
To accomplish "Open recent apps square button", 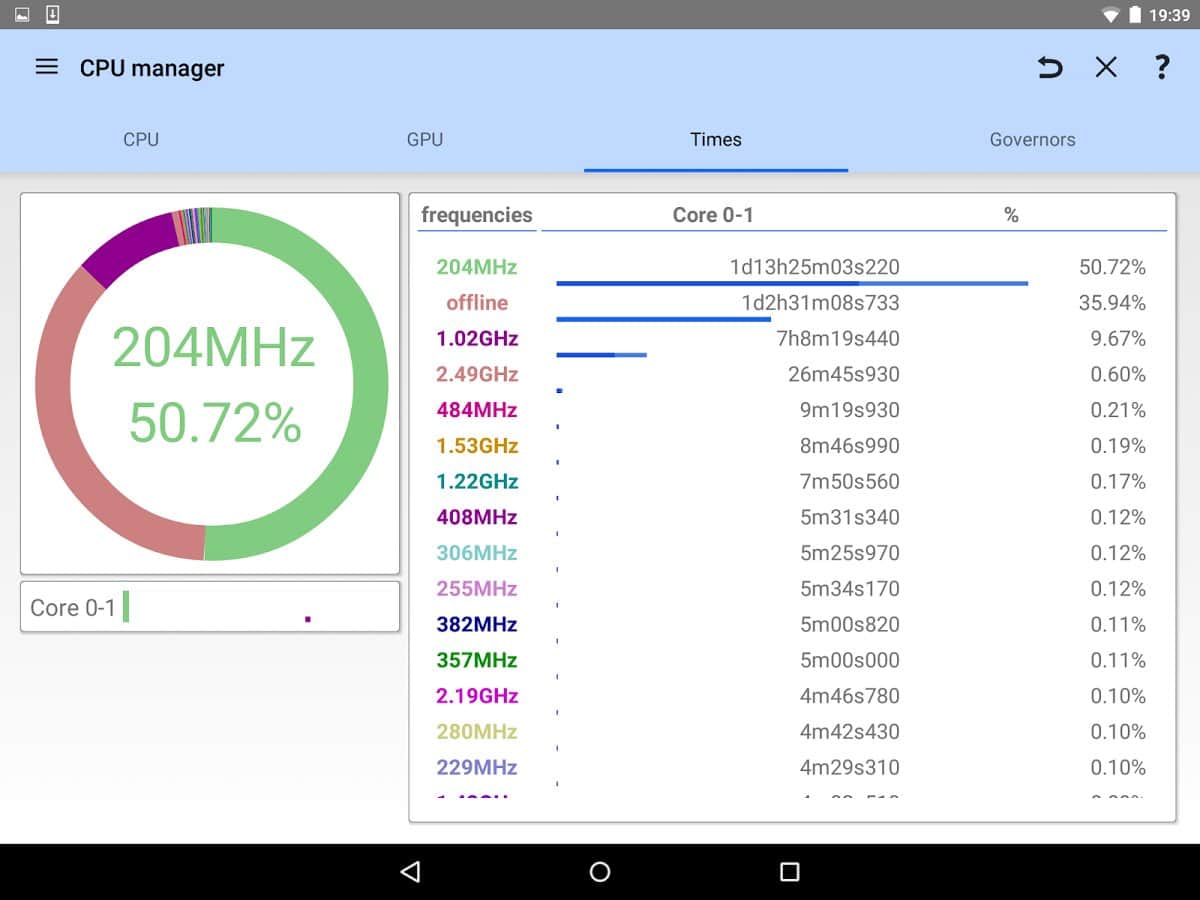I will tap(789, 872).
